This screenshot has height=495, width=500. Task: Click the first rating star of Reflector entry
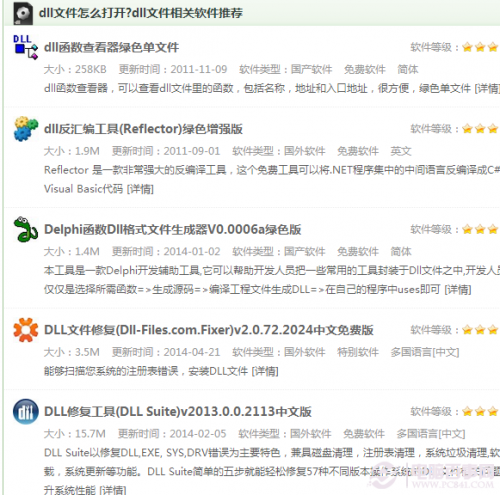467,129
